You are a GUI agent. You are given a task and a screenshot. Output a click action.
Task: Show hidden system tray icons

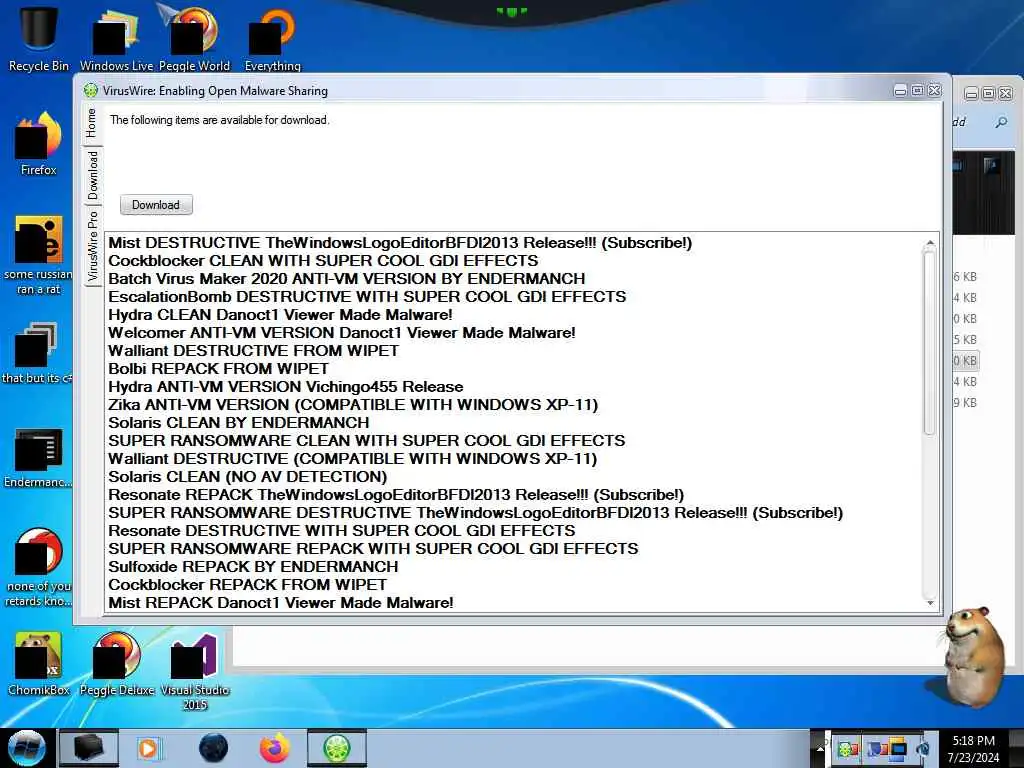pos(820,748)
